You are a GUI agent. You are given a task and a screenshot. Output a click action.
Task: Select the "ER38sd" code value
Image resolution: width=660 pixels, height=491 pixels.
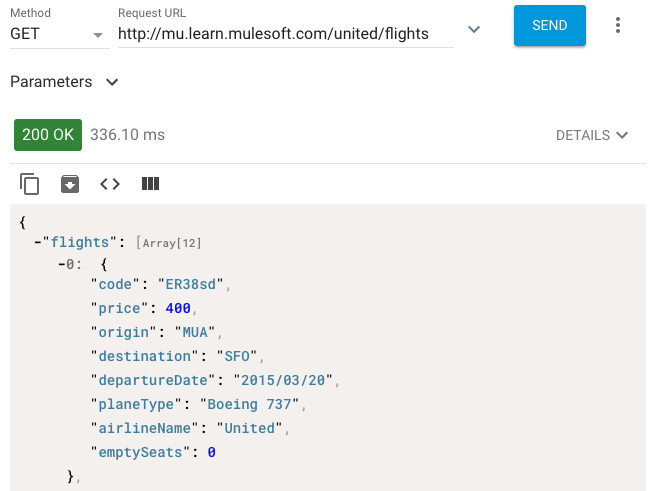(190, 284)
